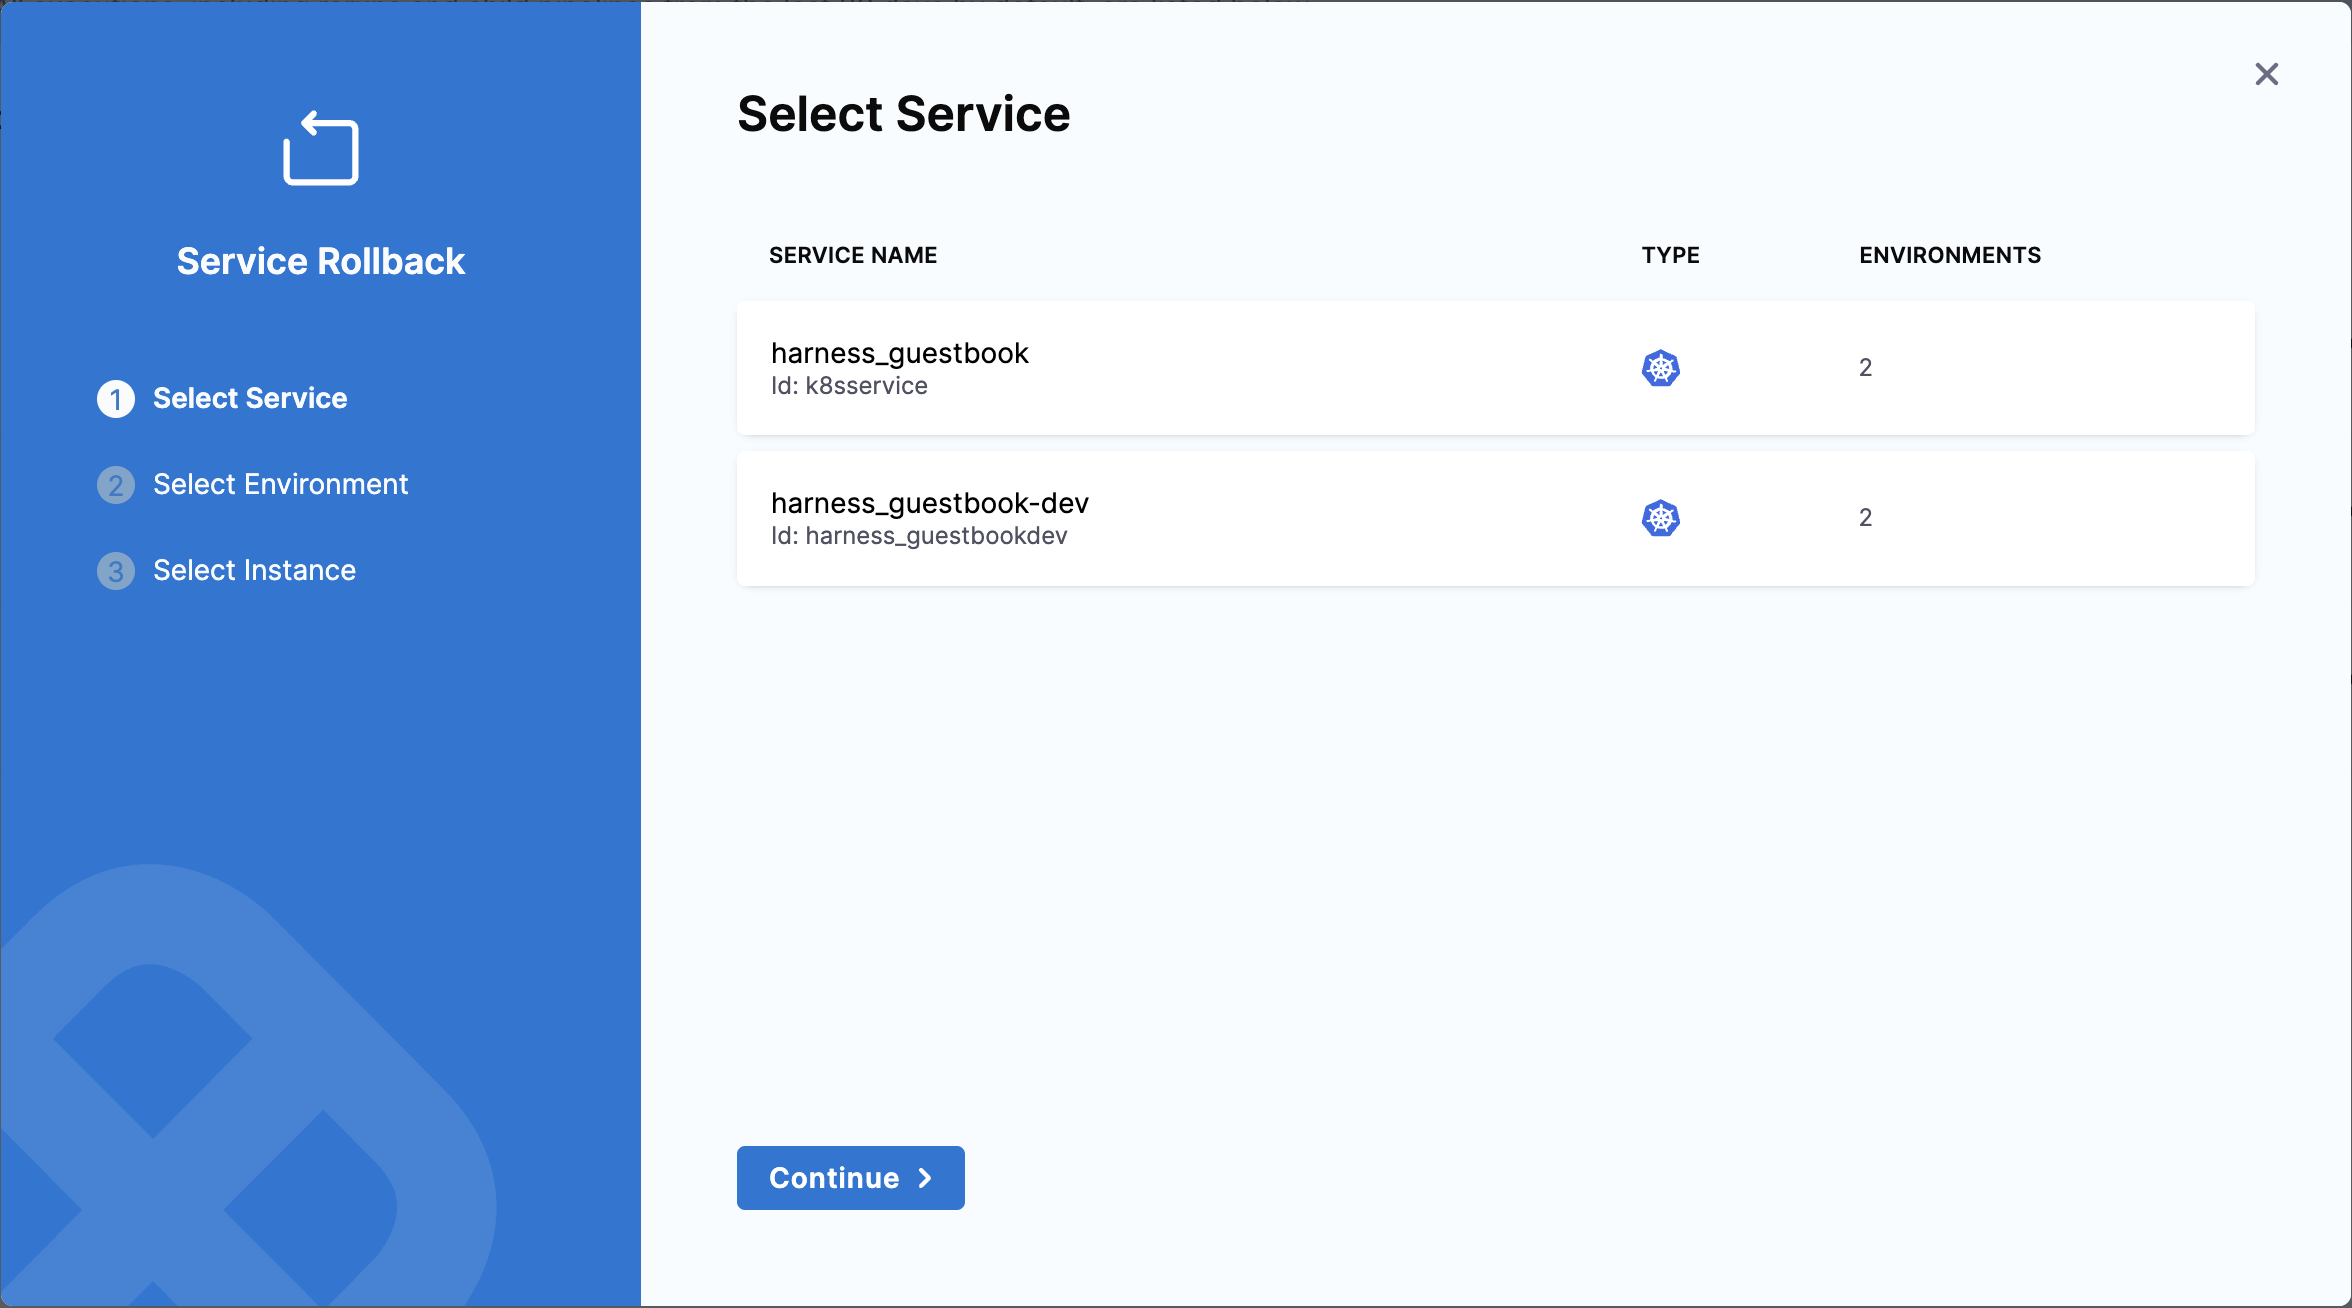Click the Service Rollback title

coord(321,261)
